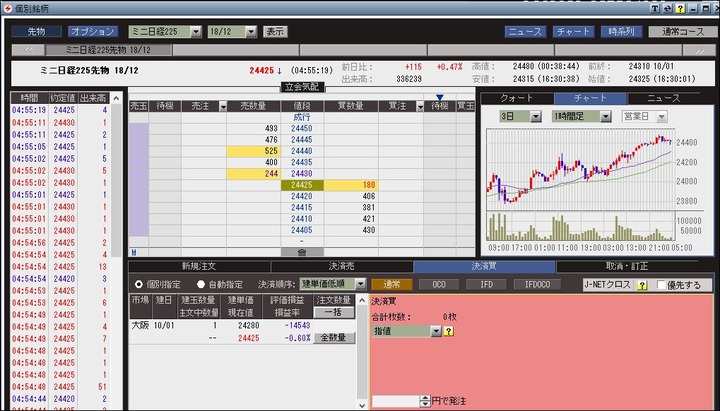Viewport: 720px width, 411px height.
Task: Click the yellow 525 sell quantity cell
Action: click(x=253, y=151)
